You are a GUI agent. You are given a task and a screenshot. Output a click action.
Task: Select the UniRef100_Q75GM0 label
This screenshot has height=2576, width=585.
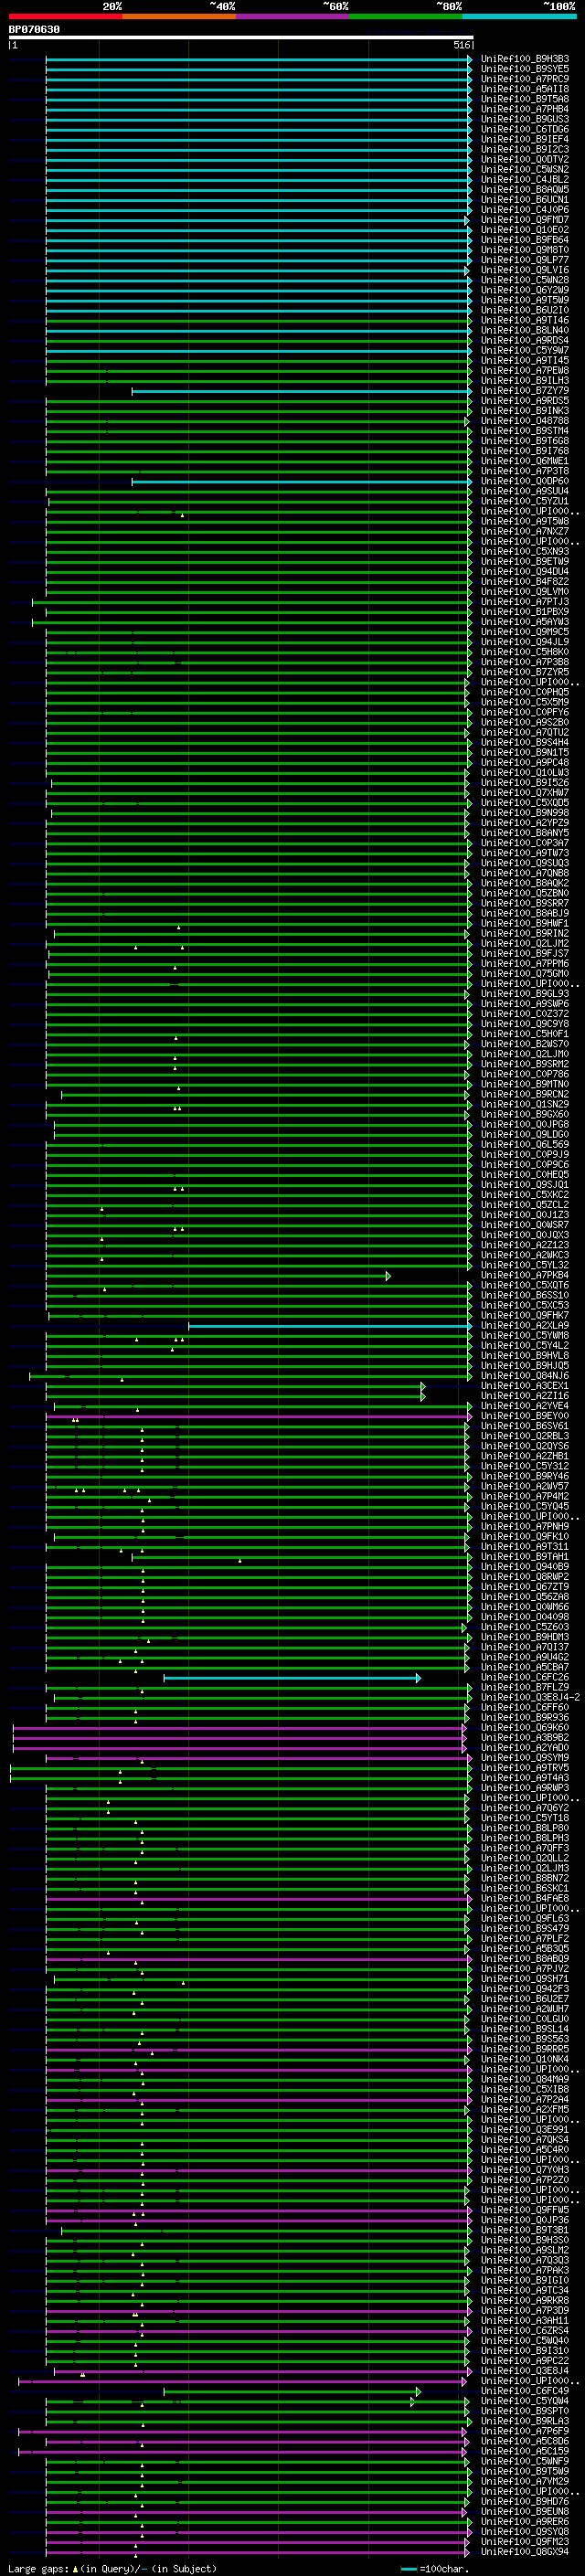[524, 973]
